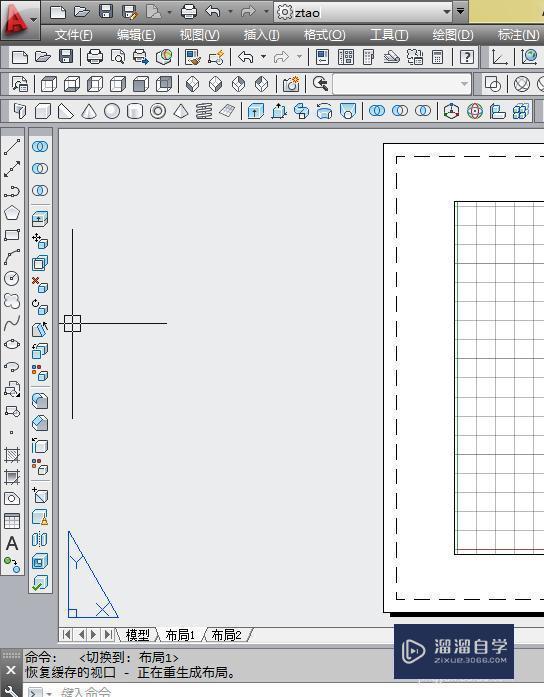Expand the application menu arrow beside the A logo
This screenshot has height=697, width=544.
coord(34,19)
